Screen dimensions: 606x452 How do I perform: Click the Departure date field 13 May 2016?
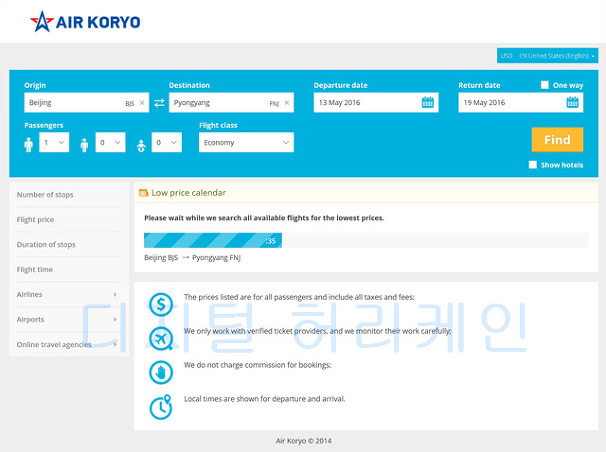(376, 102)
